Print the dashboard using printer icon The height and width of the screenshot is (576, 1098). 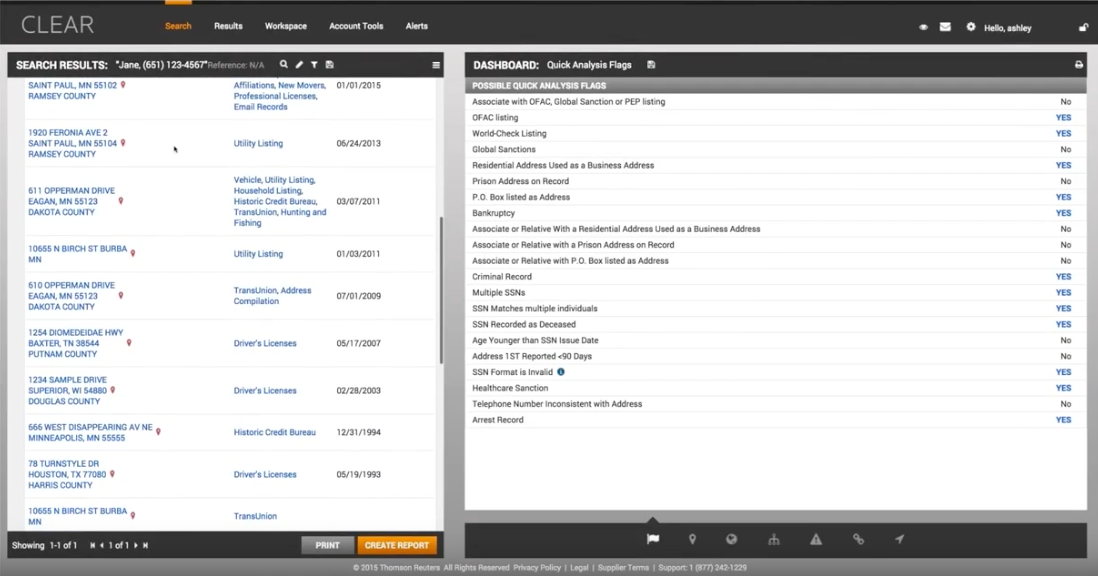tap(1079, 65)
